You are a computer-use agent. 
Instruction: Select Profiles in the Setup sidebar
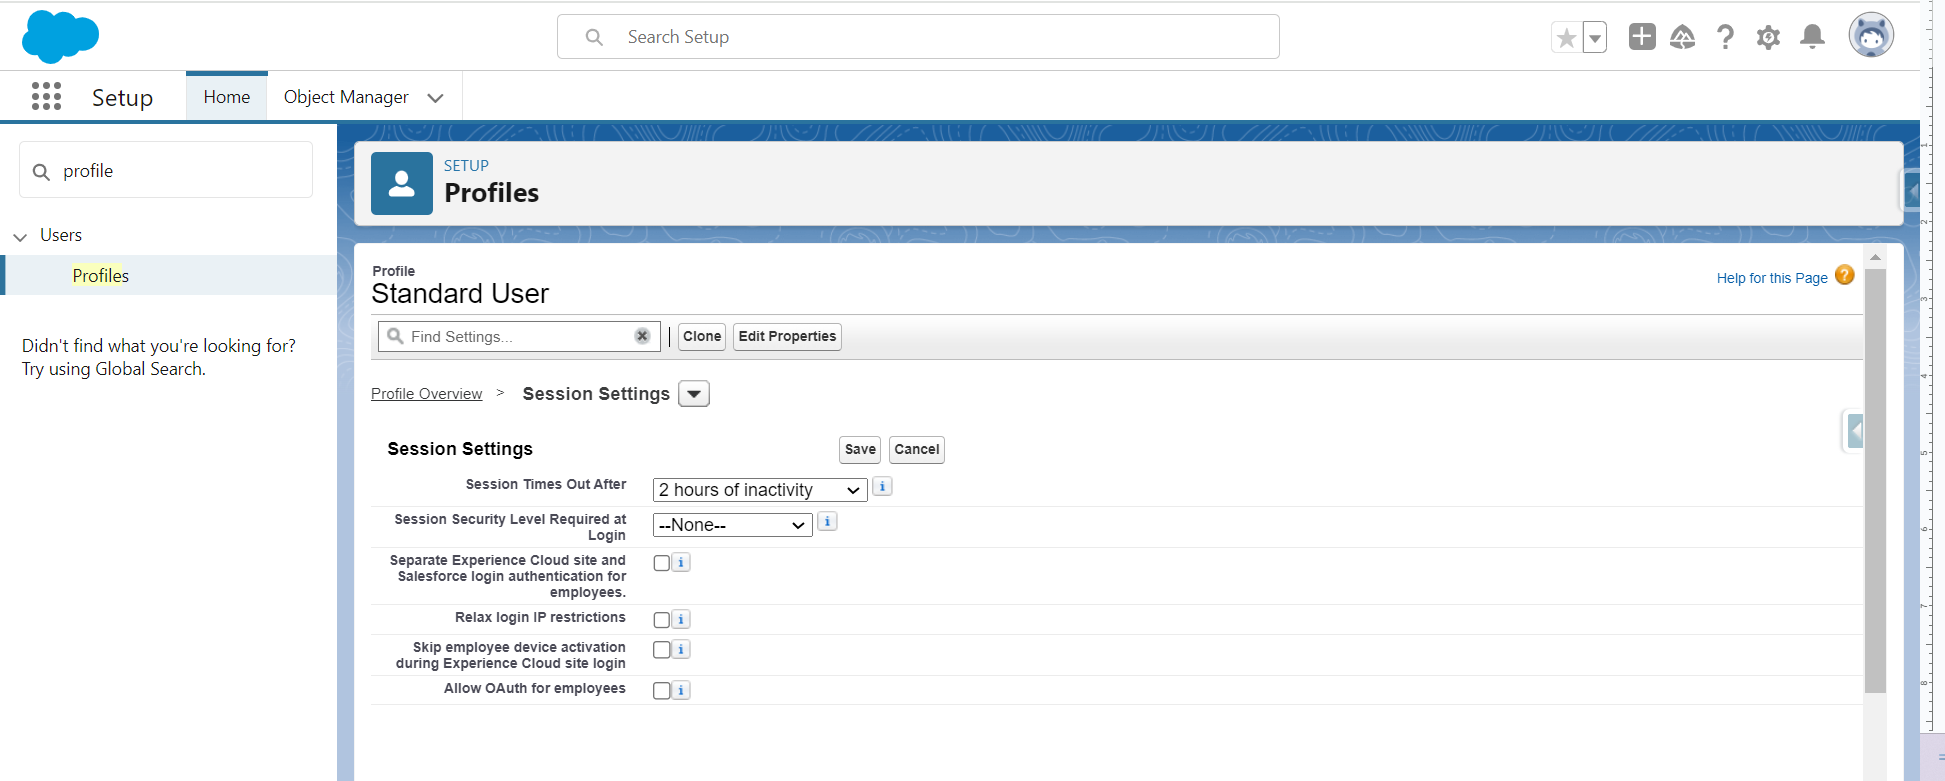pos(100,276)
